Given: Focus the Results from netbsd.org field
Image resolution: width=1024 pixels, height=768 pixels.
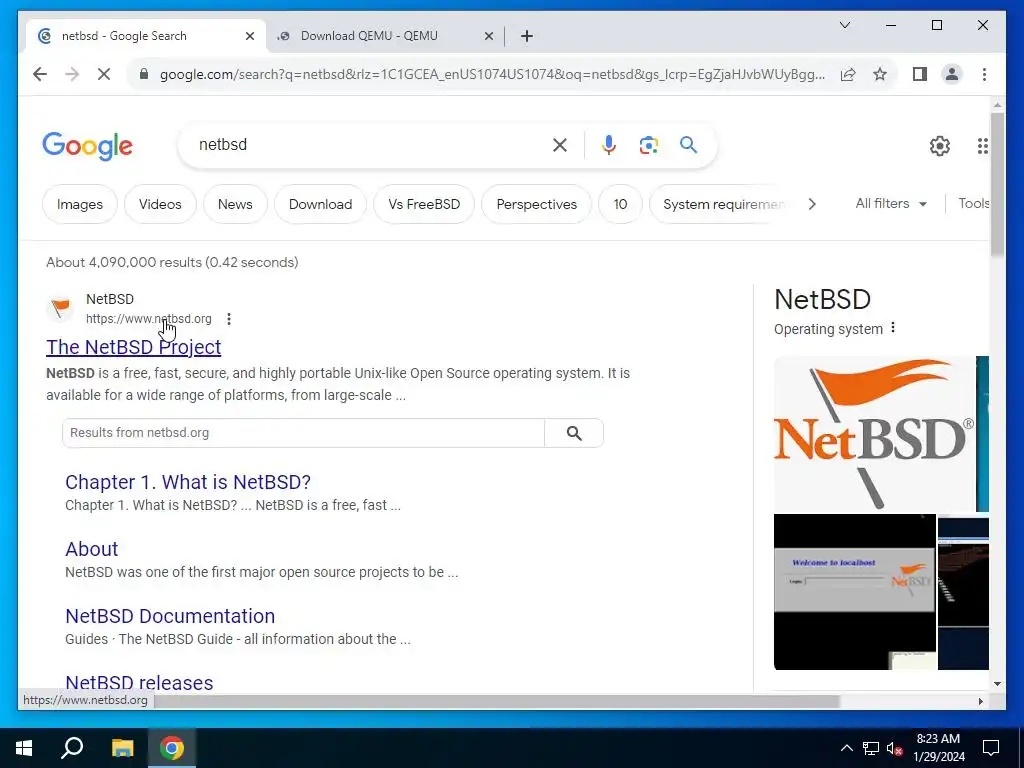Looking at the screenshot, I should (303, 433).
